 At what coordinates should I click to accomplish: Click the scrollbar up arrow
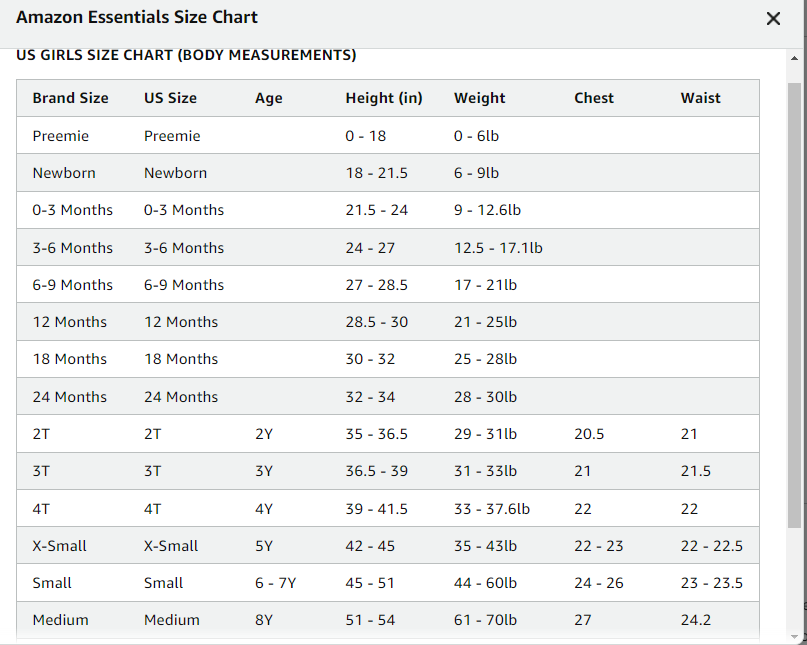tap(794, 58)
